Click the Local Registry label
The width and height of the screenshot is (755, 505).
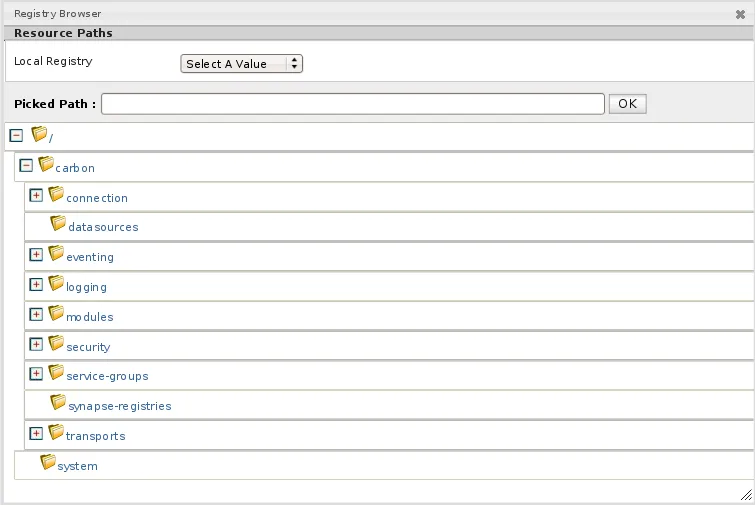coord(53,61)
